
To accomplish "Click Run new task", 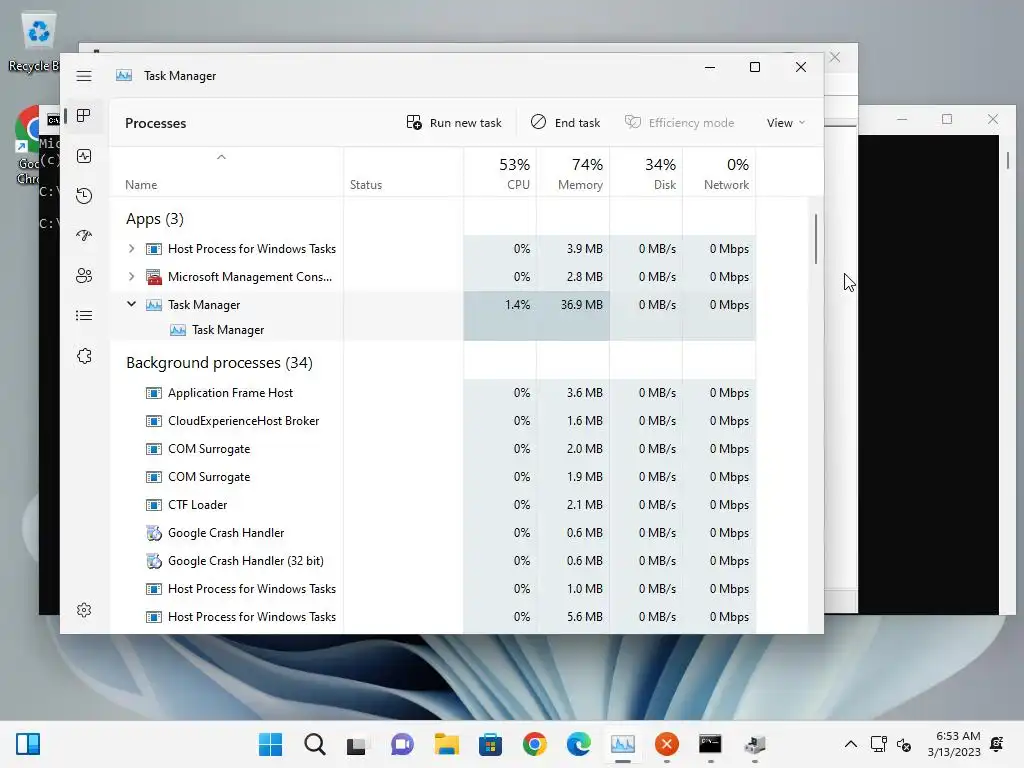I will [454, 123].
